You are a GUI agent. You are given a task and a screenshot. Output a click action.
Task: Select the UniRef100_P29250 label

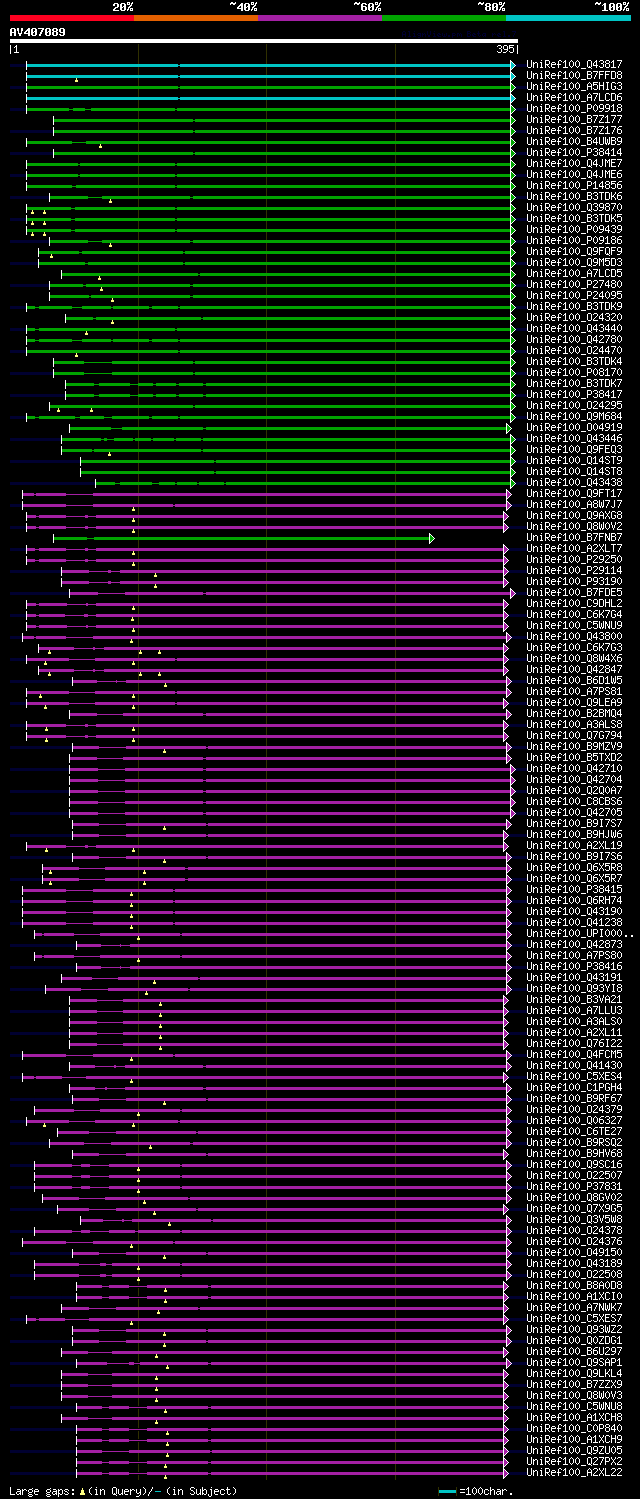(x=575, y=560)
